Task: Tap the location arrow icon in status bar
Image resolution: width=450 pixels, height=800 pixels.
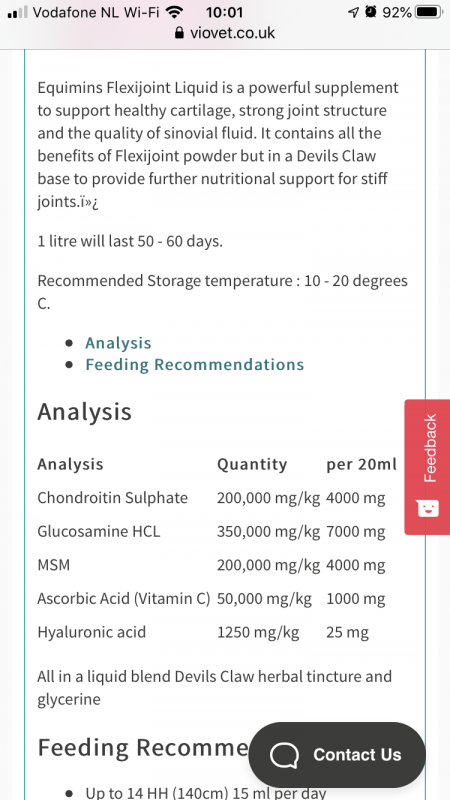Action: point(353,12)
